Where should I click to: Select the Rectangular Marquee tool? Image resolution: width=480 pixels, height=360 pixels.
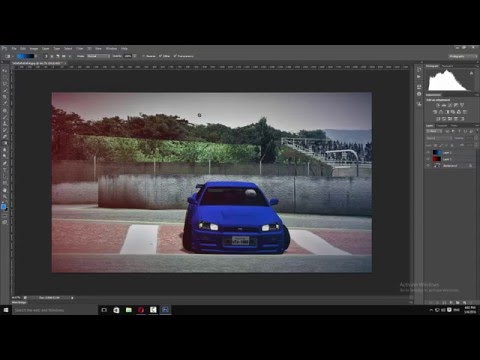point(5,77)
